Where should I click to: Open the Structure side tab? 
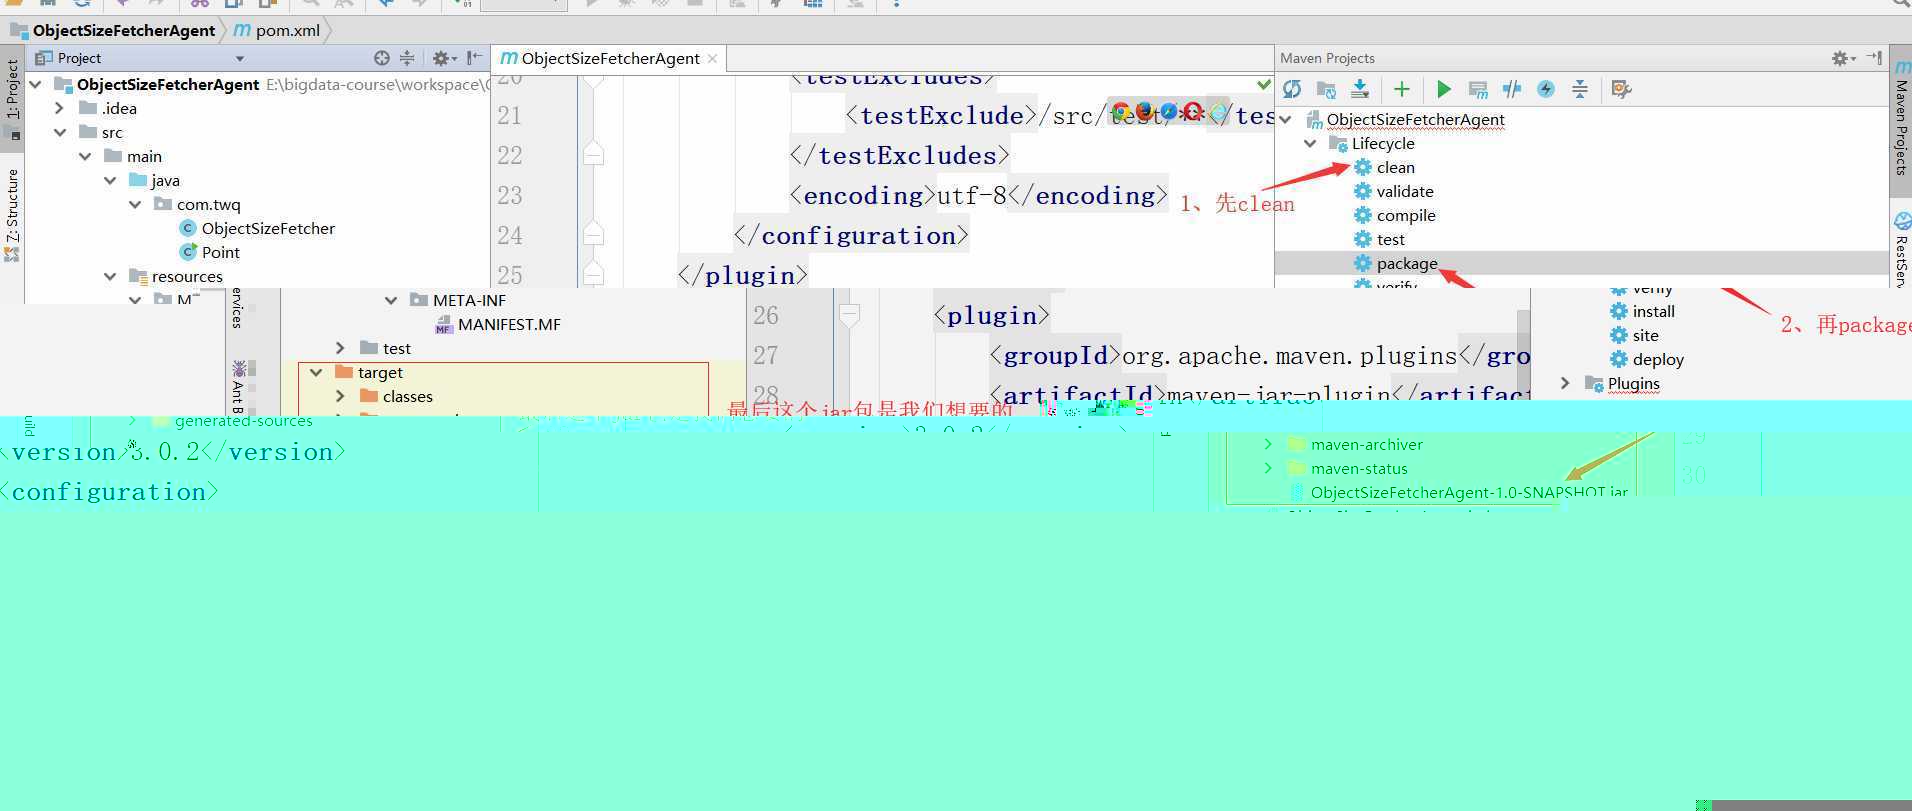pos(12,213)
